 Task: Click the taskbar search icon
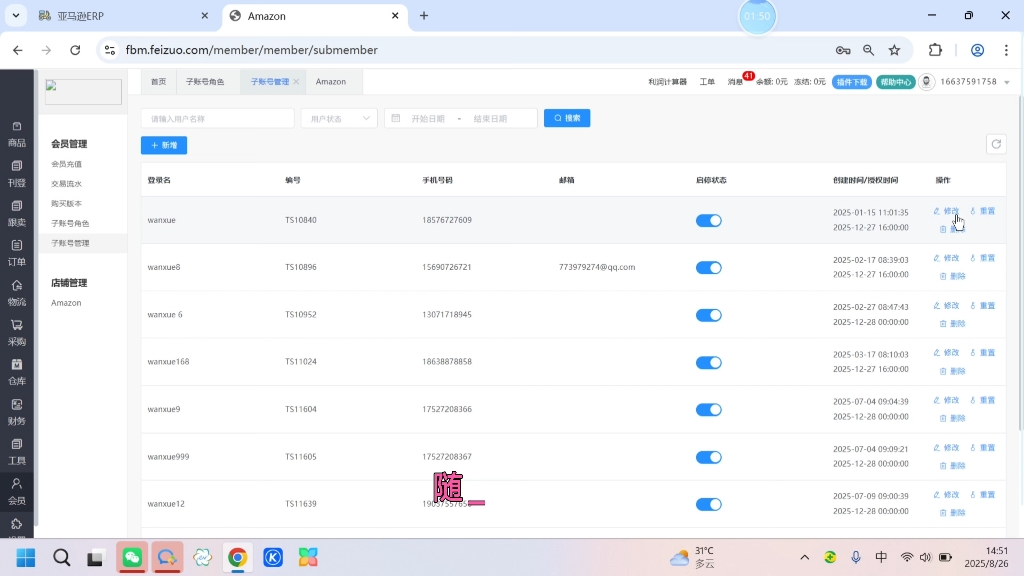pos(61,557)
